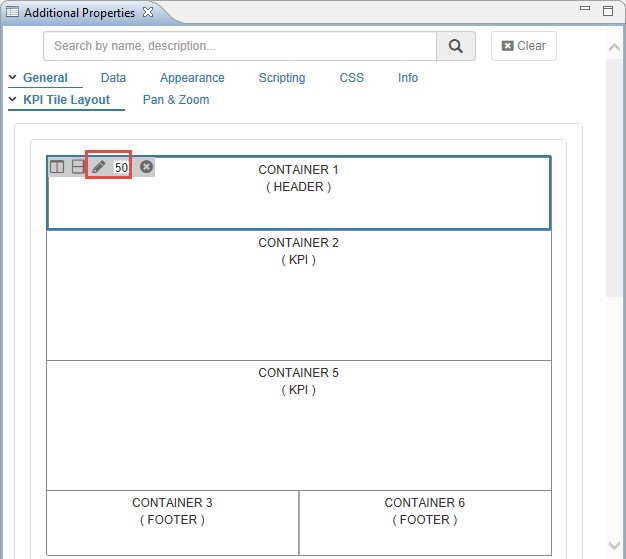The height and width of the screenshot is (559, 626).
Task: Click the magnifier search button
Action: [456, 46]
